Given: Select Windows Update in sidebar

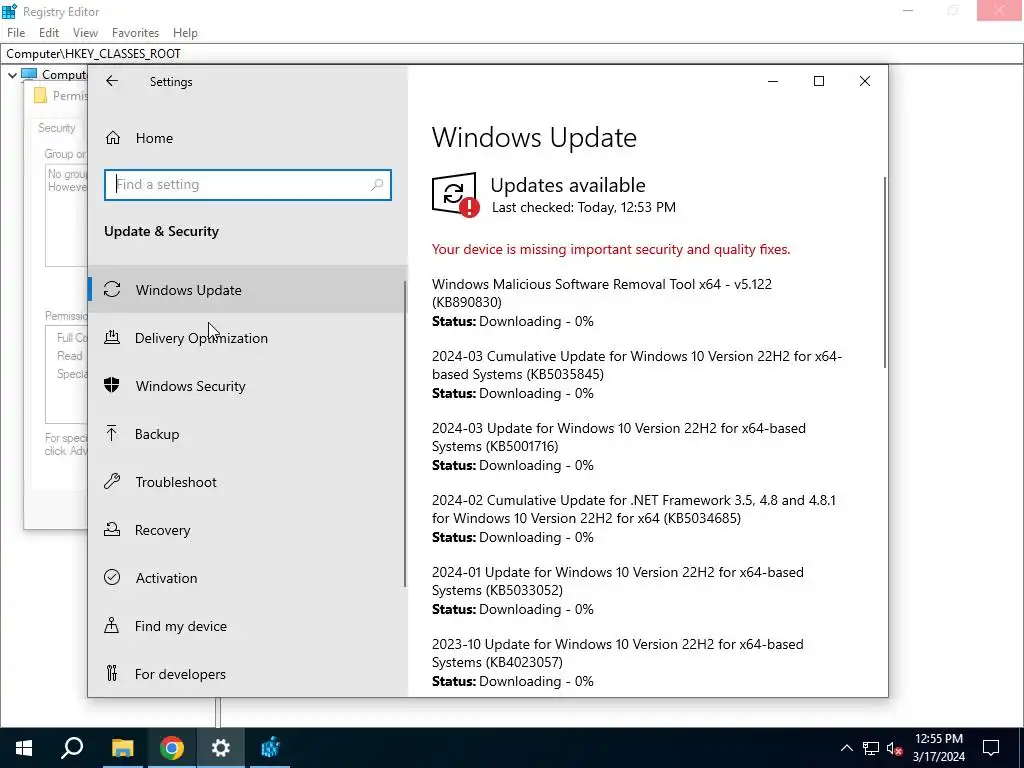Looking at the screenshot, I should (x=247, y=289).
